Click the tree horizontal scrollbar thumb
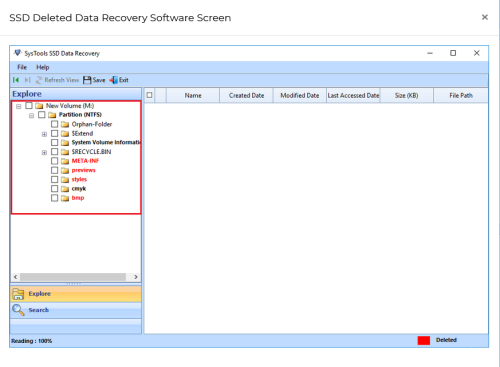 pyautogui.click(x=73, y=277)
